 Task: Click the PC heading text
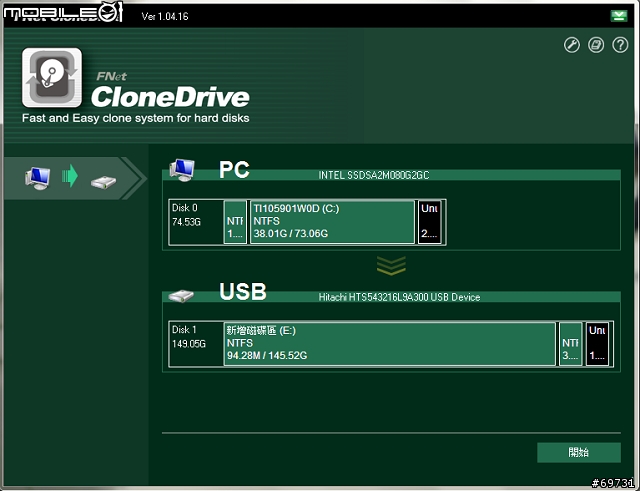coord(234,169)
